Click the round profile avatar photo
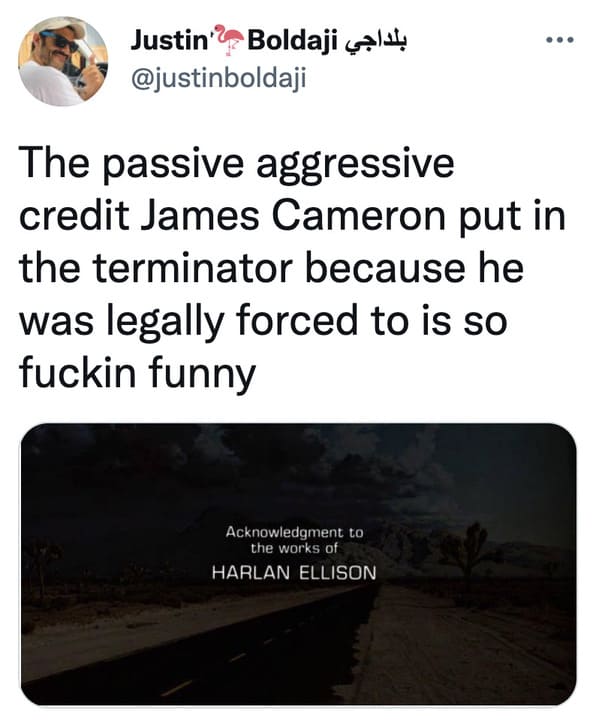 (x=63, y=61)
